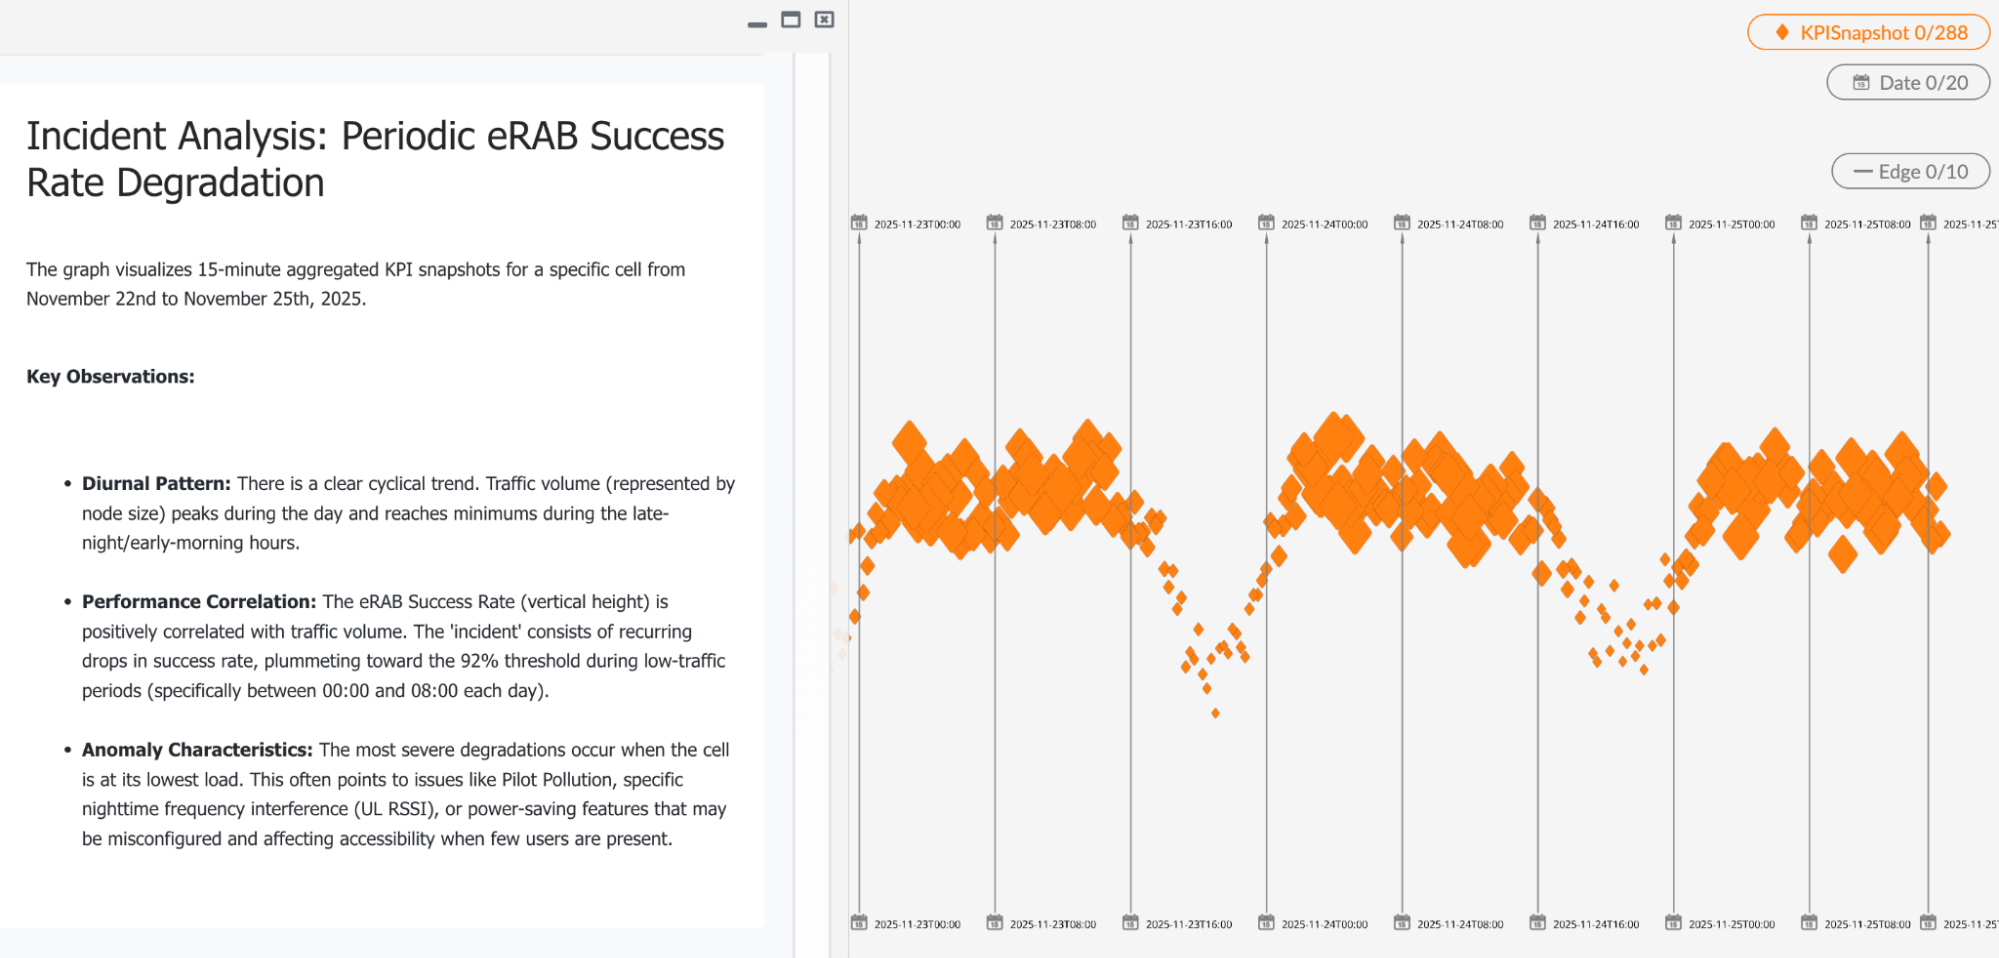Click bottom calendar icon for 2025-11-25T00:00

tap(1673, 922)
